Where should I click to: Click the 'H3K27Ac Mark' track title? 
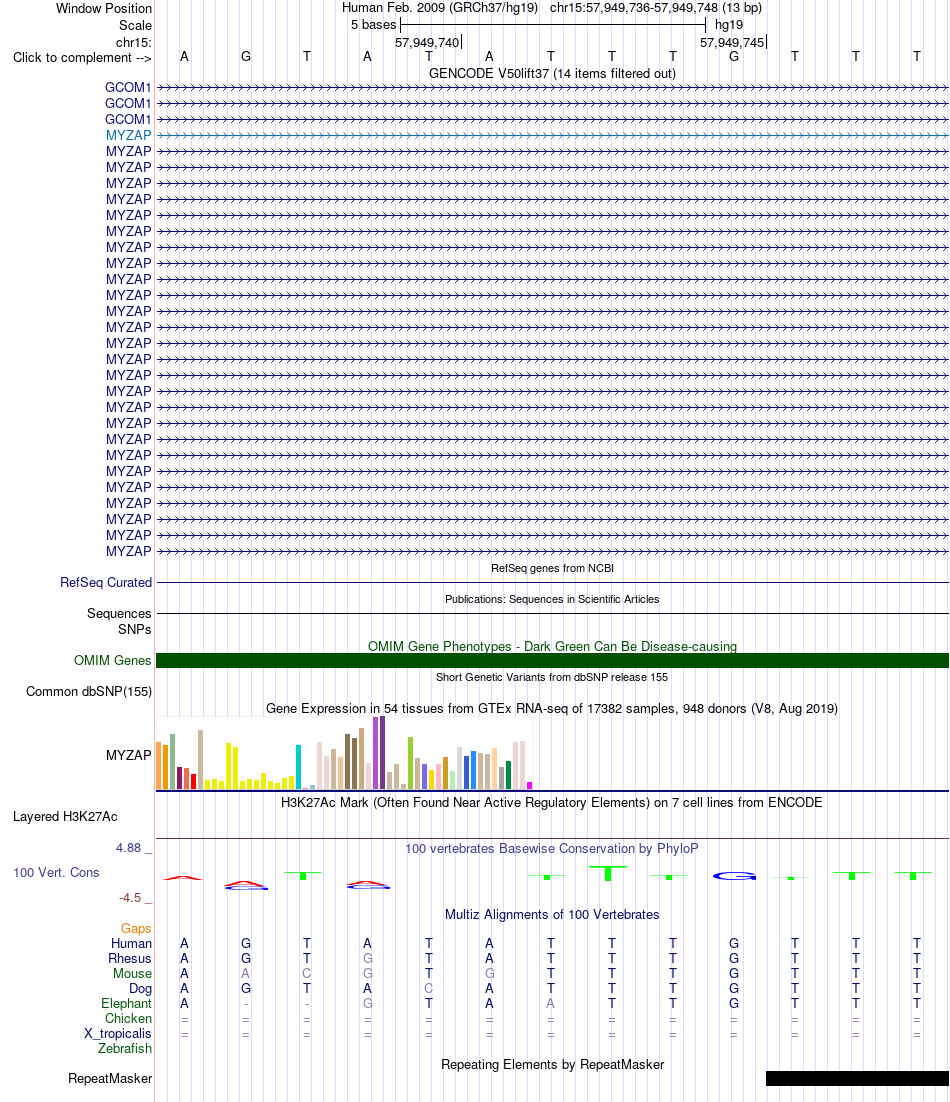tap(552, 803)
